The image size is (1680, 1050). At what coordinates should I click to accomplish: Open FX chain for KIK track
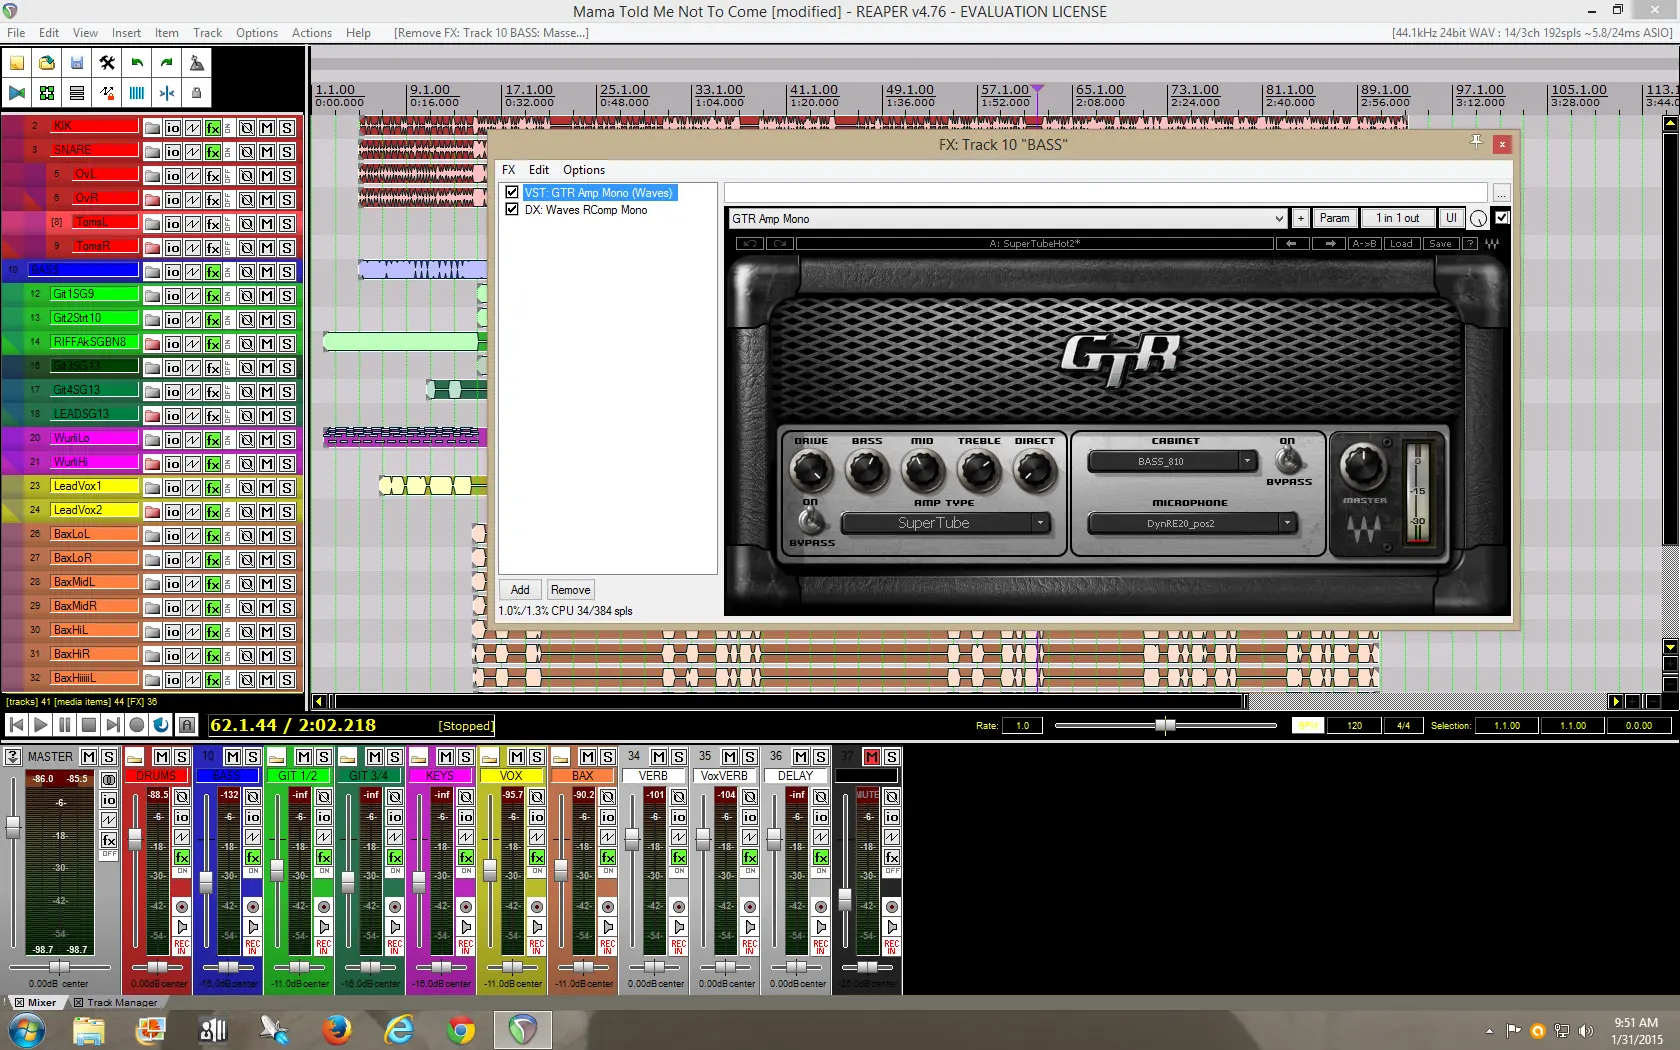pos(213,128)
